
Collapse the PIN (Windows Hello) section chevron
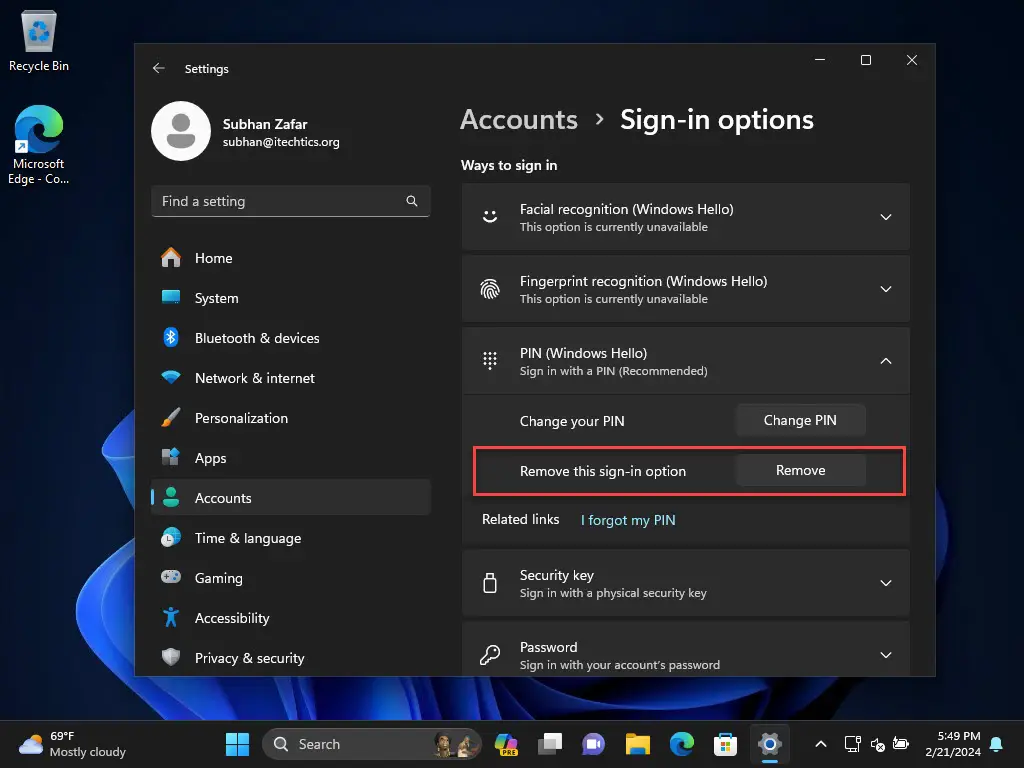tap(886, 360)
